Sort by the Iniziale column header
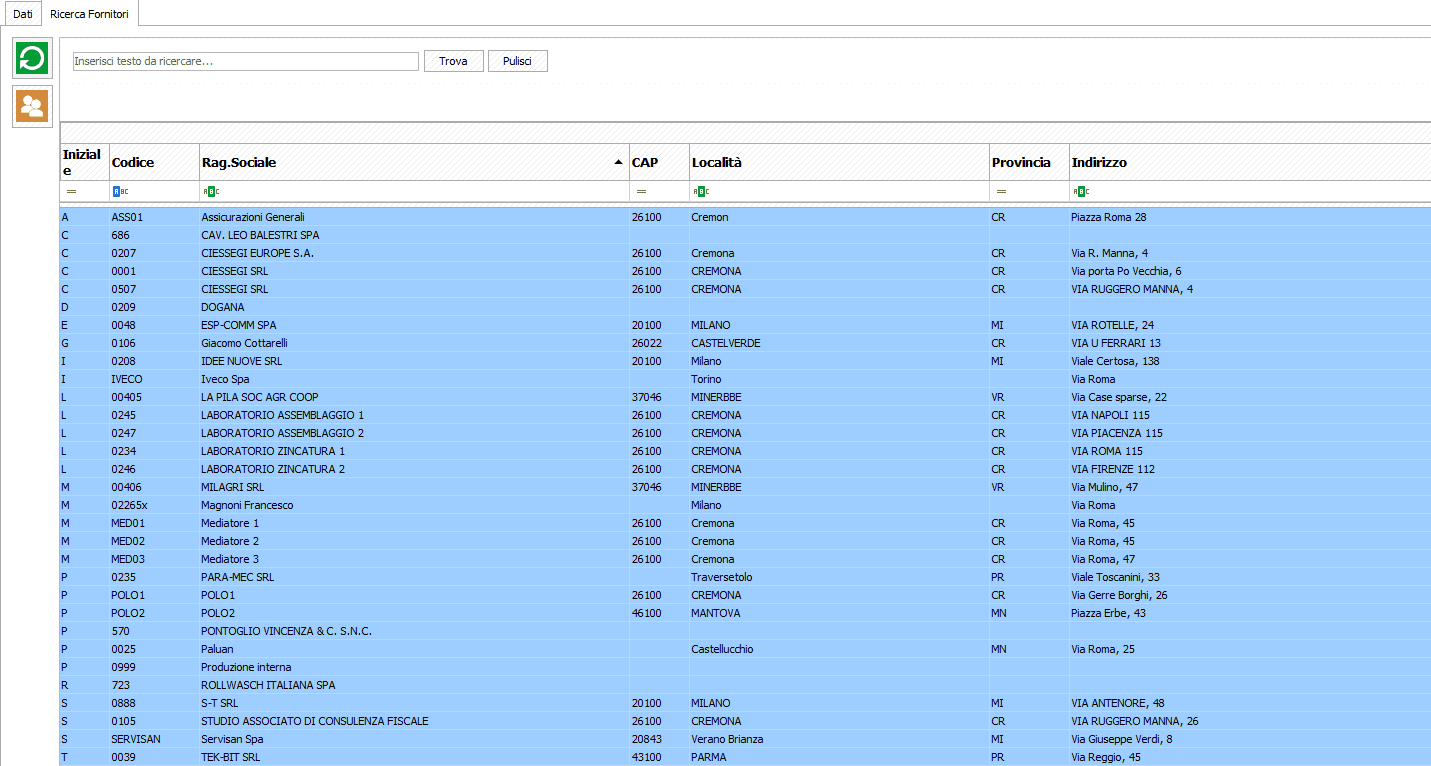The image size is (1431, 766). 84,162
